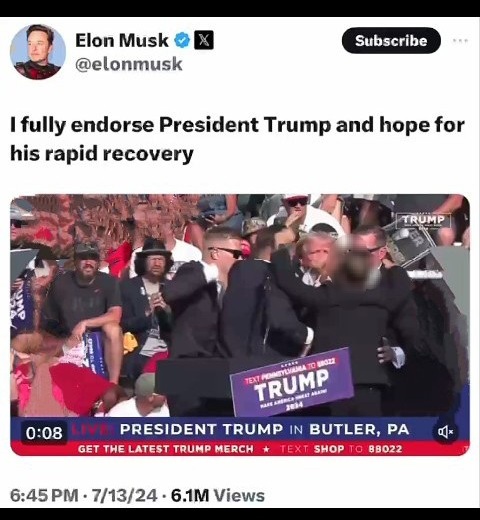This screenshot has height=520, width=480.
Task: Click the Elon Musk display name
Action: (x=122, y=40)
